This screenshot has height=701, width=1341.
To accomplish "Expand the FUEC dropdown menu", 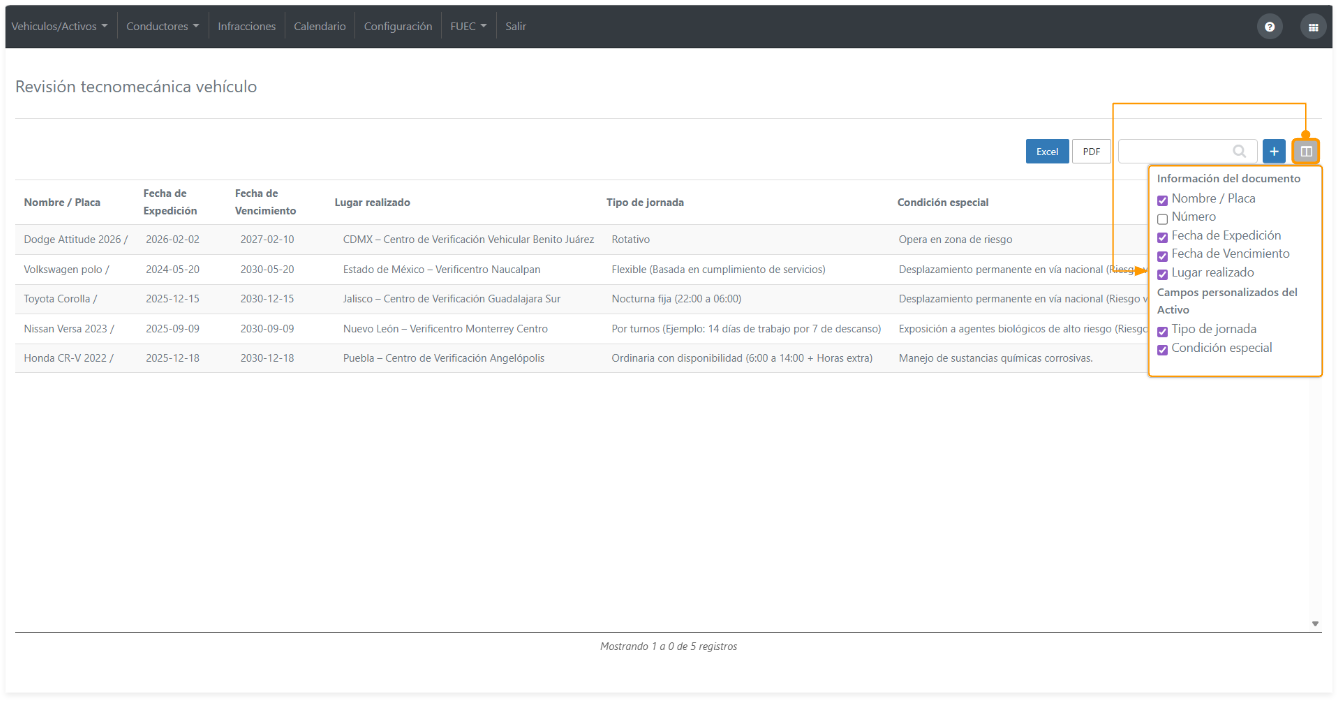I will click(x=468, y=26).
